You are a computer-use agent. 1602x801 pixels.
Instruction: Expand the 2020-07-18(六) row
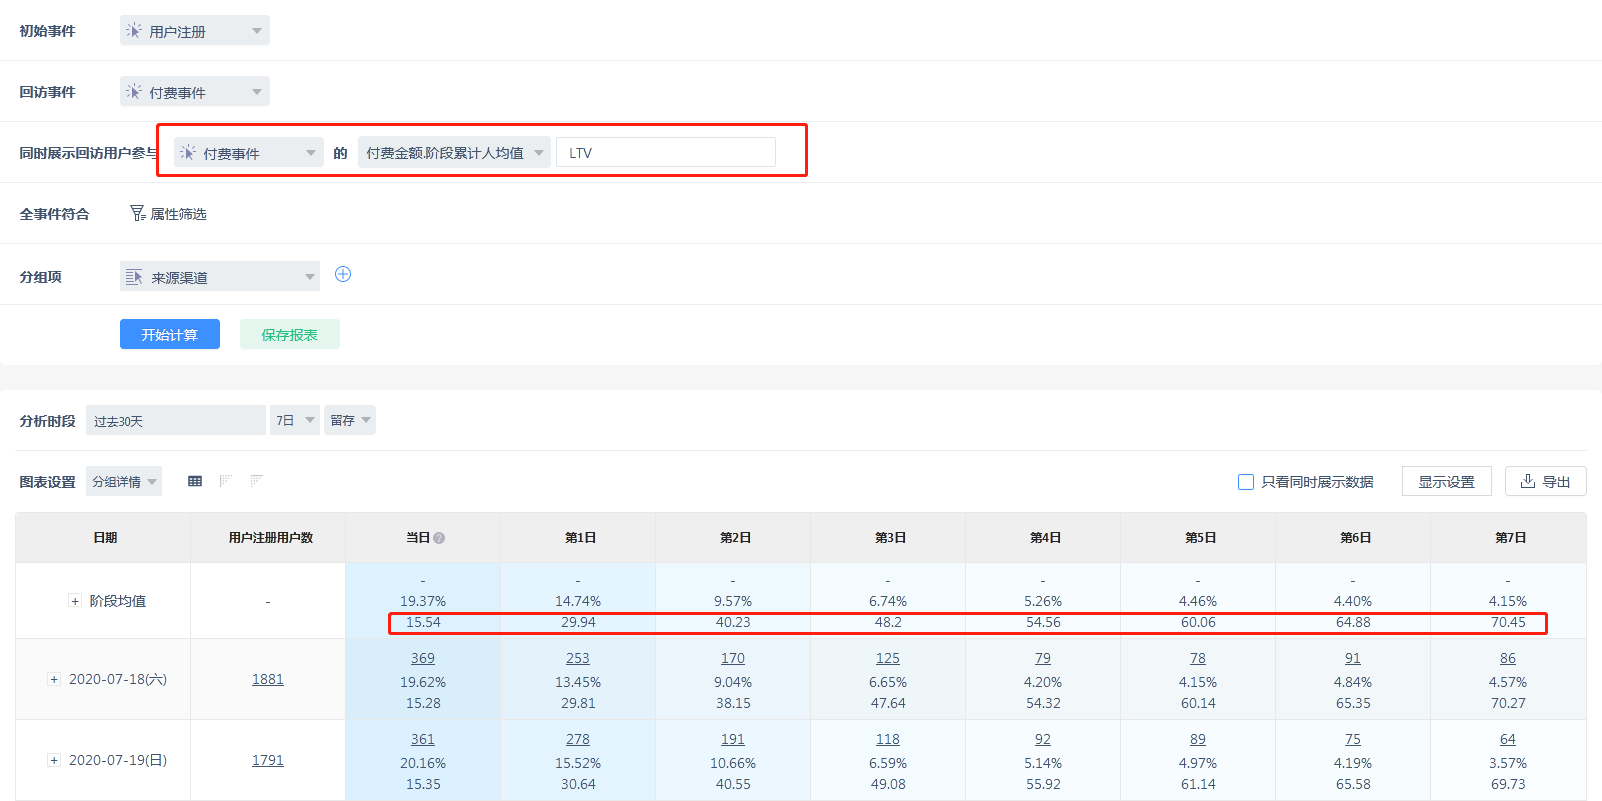coord(54,679)
